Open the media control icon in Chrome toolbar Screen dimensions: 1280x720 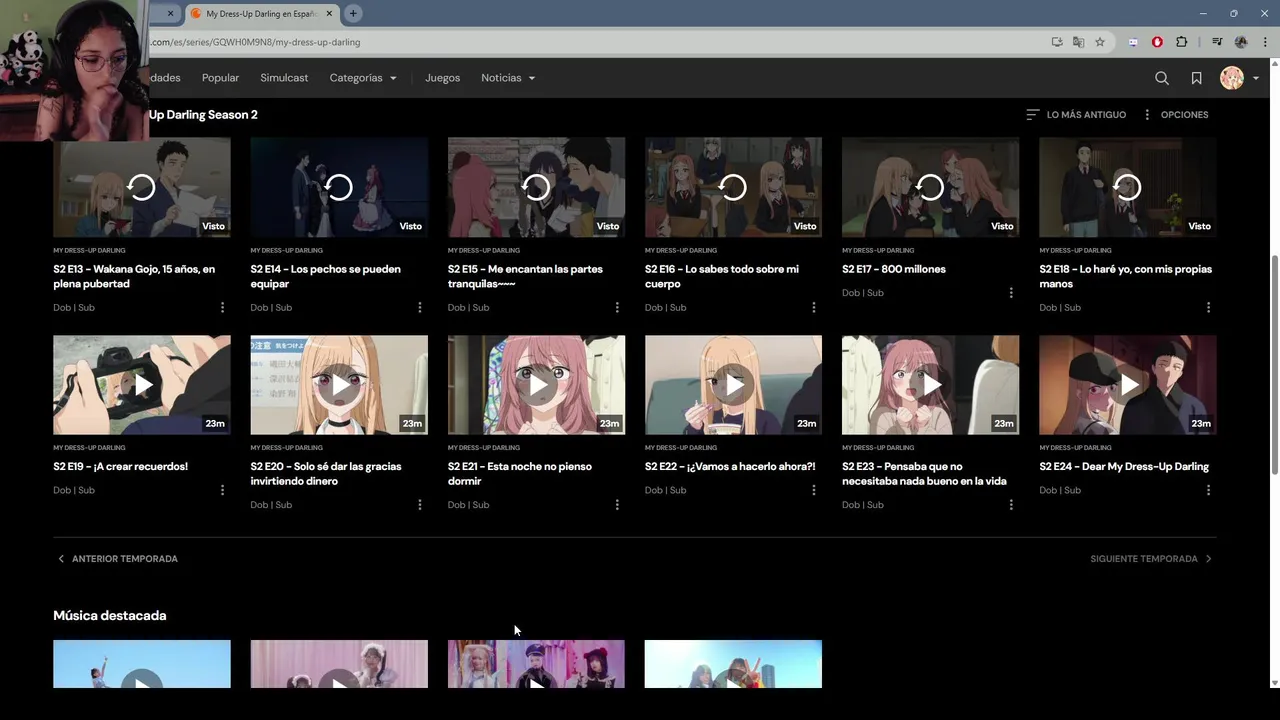(x=1217, y=42)
